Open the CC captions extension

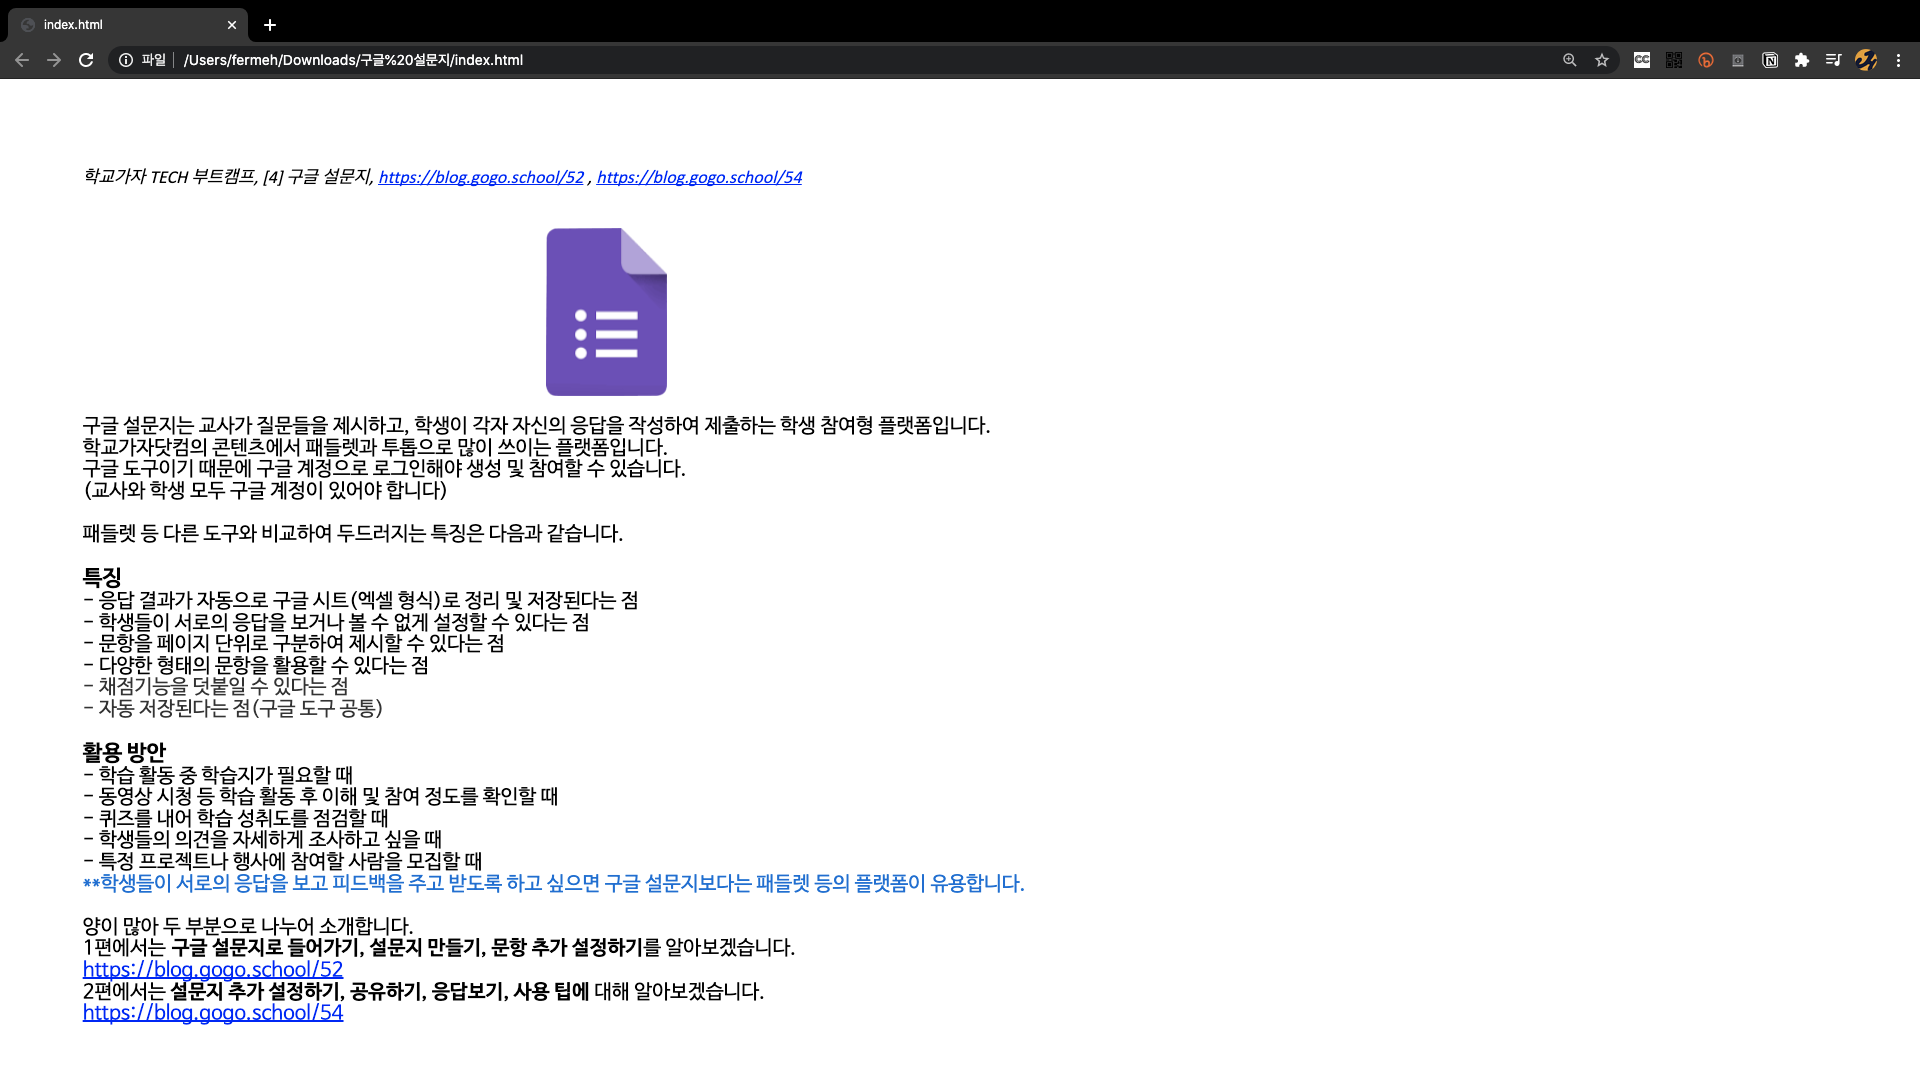point(1642,60)
